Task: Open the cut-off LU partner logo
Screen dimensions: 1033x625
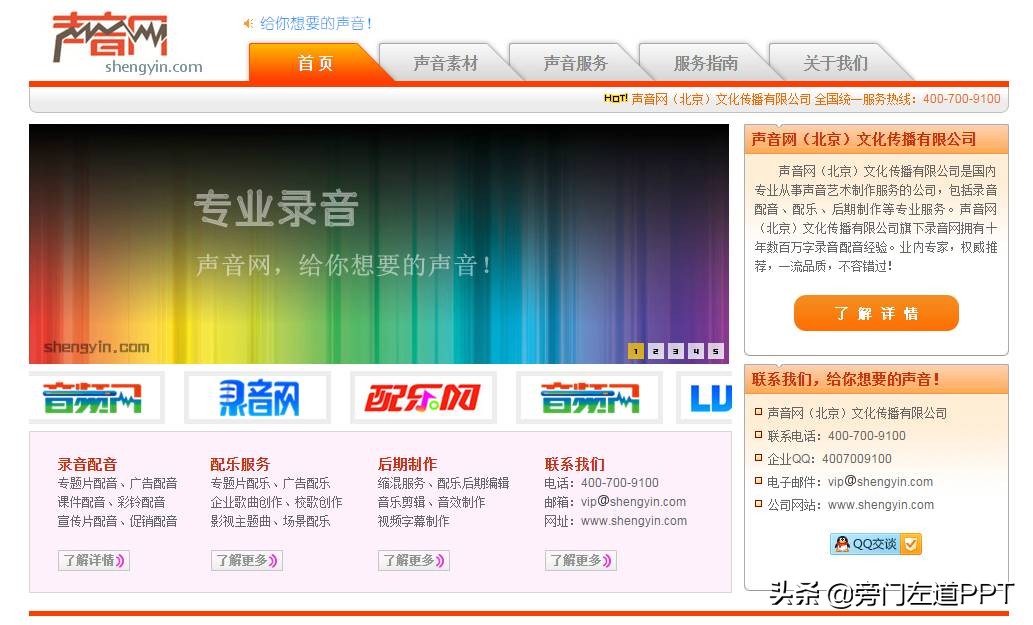Action: click(x=704, y=397)
